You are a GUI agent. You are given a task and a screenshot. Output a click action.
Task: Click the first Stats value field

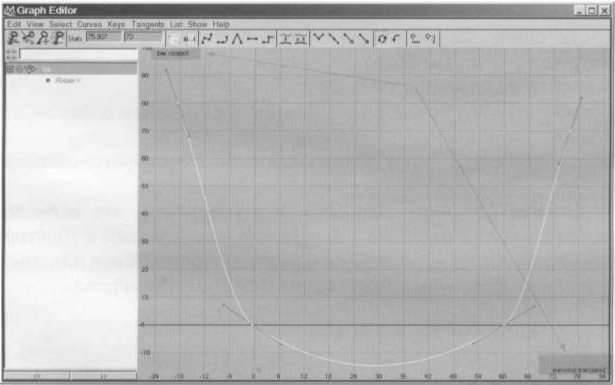pos(104,38)
